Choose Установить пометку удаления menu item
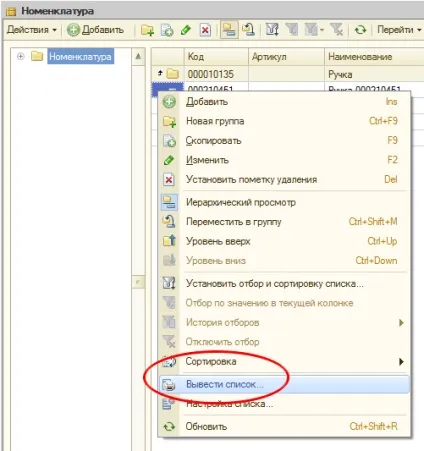 [284, 179]
